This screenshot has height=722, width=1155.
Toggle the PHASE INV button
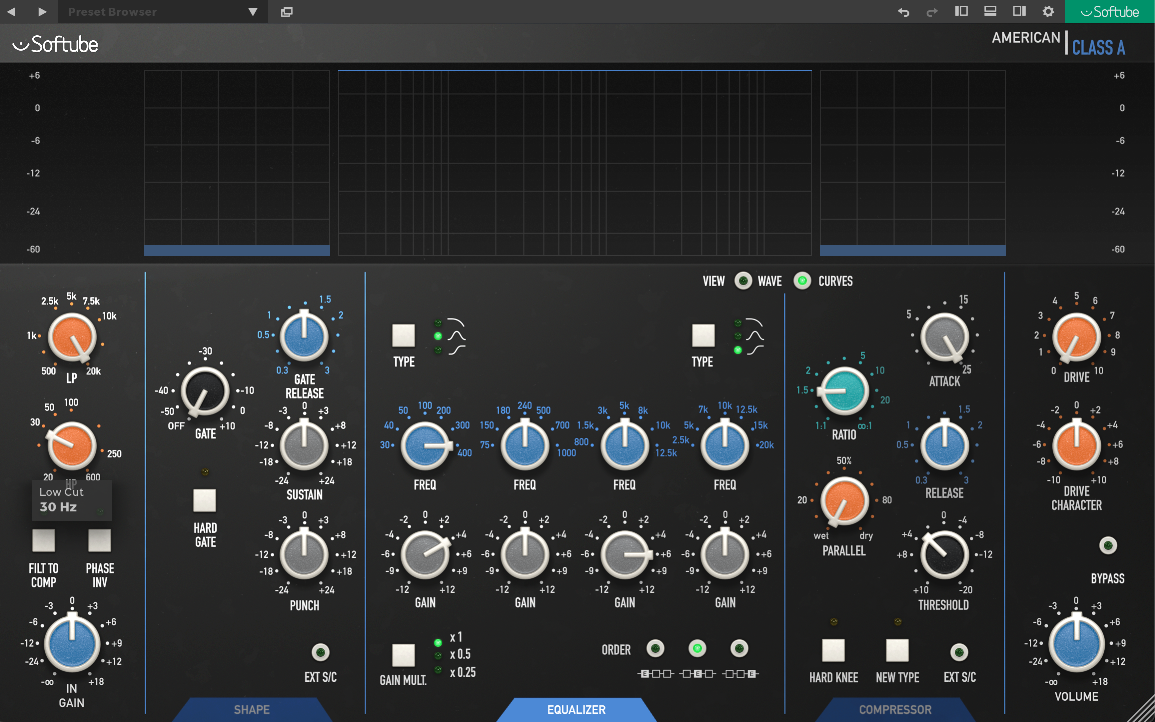99,540
